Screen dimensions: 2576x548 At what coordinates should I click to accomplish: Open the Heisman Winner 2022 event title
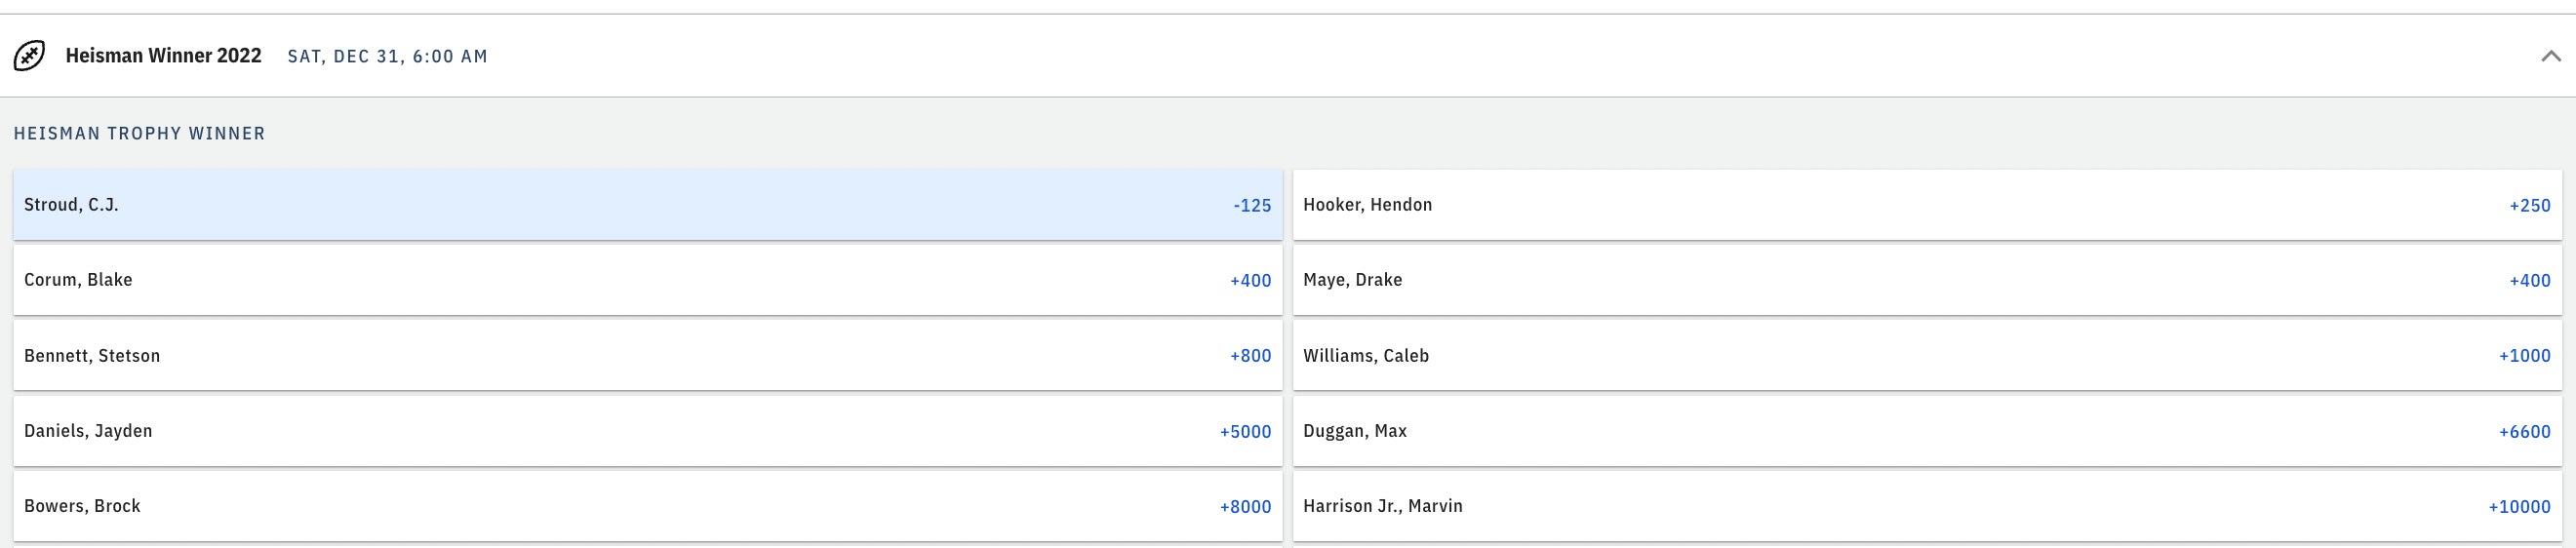coord(163,56)
